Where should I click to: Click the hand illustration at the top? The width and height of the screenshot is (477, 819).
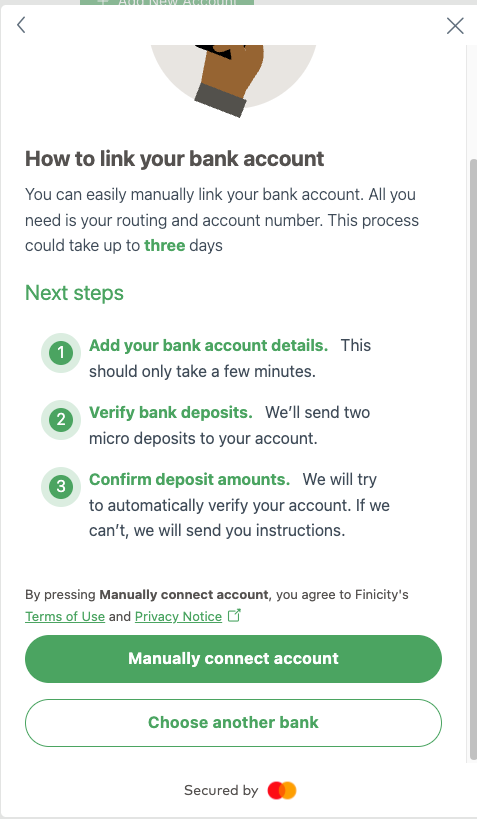(x=230, y=78)
